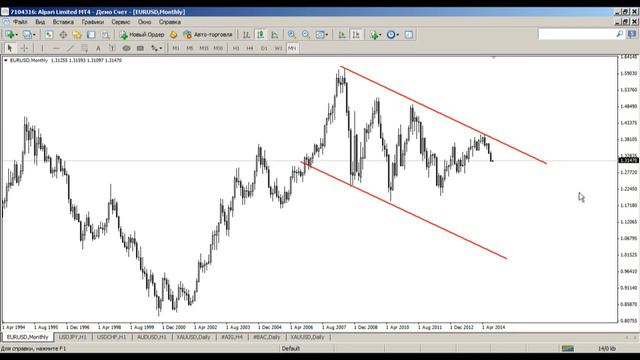This screenshot has height=360, width=640.
Task: Open the Графики menu
Action: (93, 22)
